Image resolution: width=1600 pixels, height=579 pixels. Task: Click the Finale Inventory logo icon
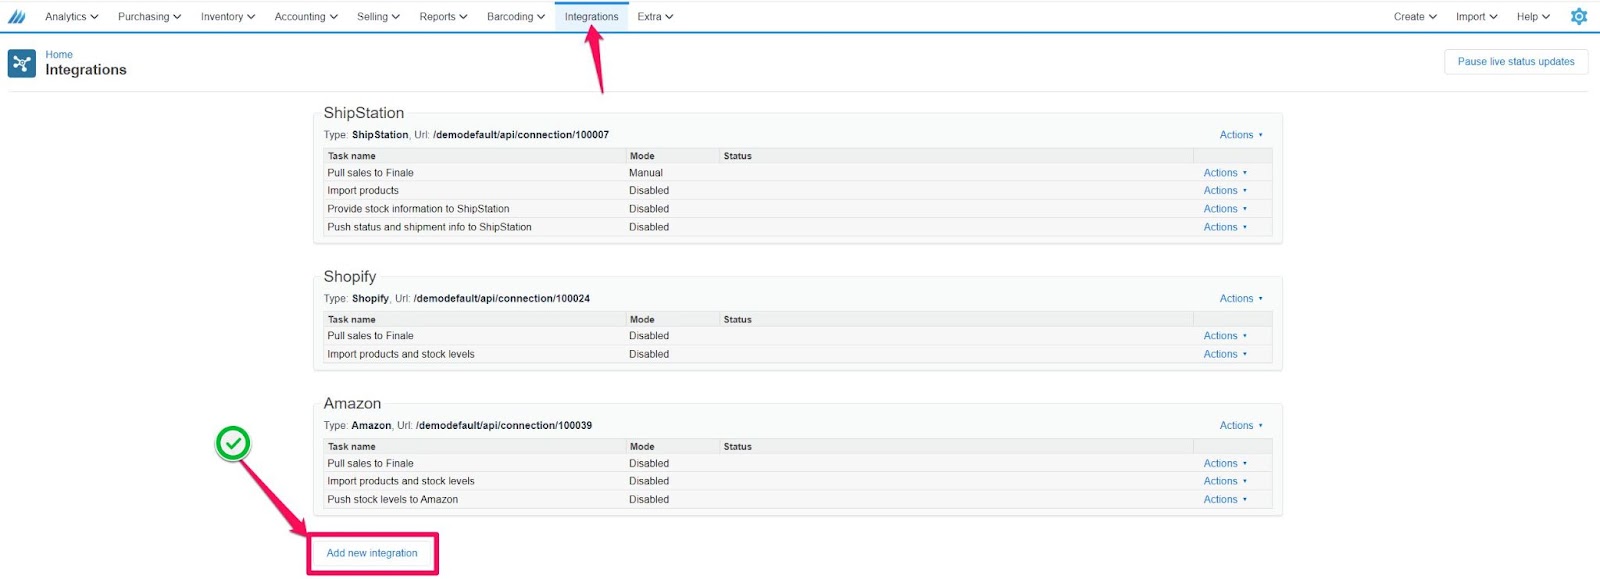coord(16,16)
